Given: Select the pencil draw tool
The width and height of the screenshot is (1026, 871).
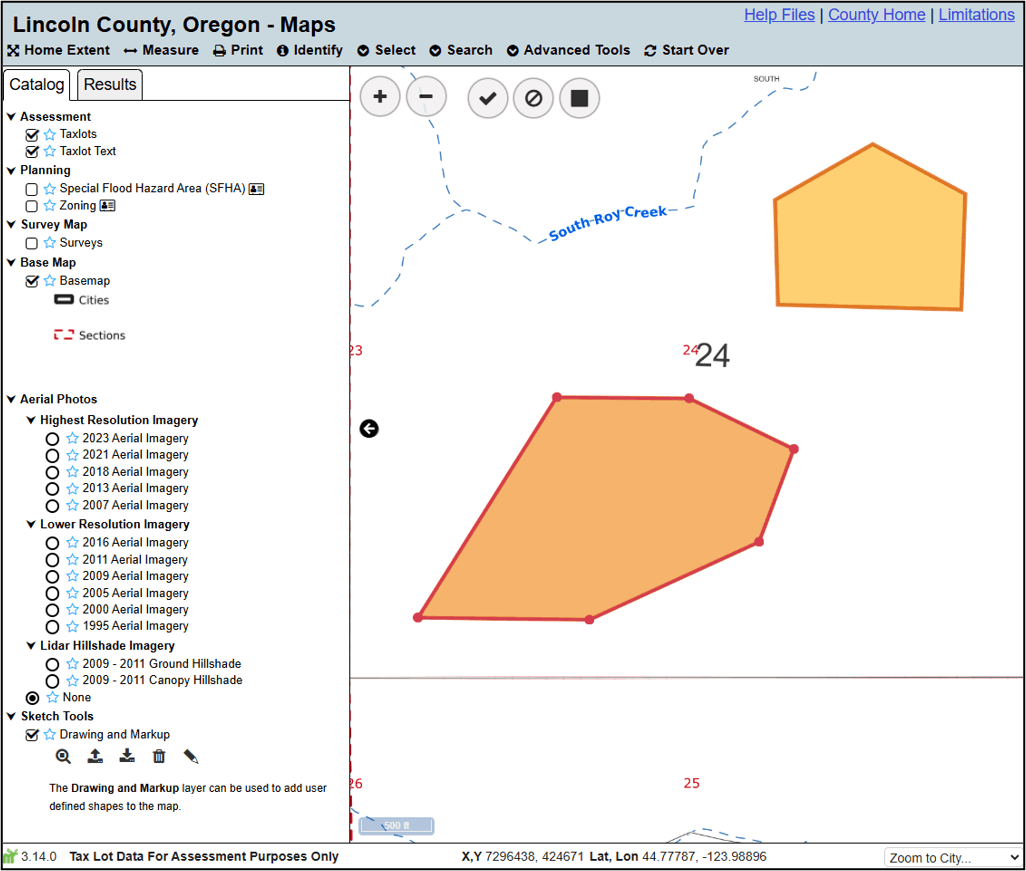Looking at the screenshot, I should pyautogui.click(x=191, y=756).
